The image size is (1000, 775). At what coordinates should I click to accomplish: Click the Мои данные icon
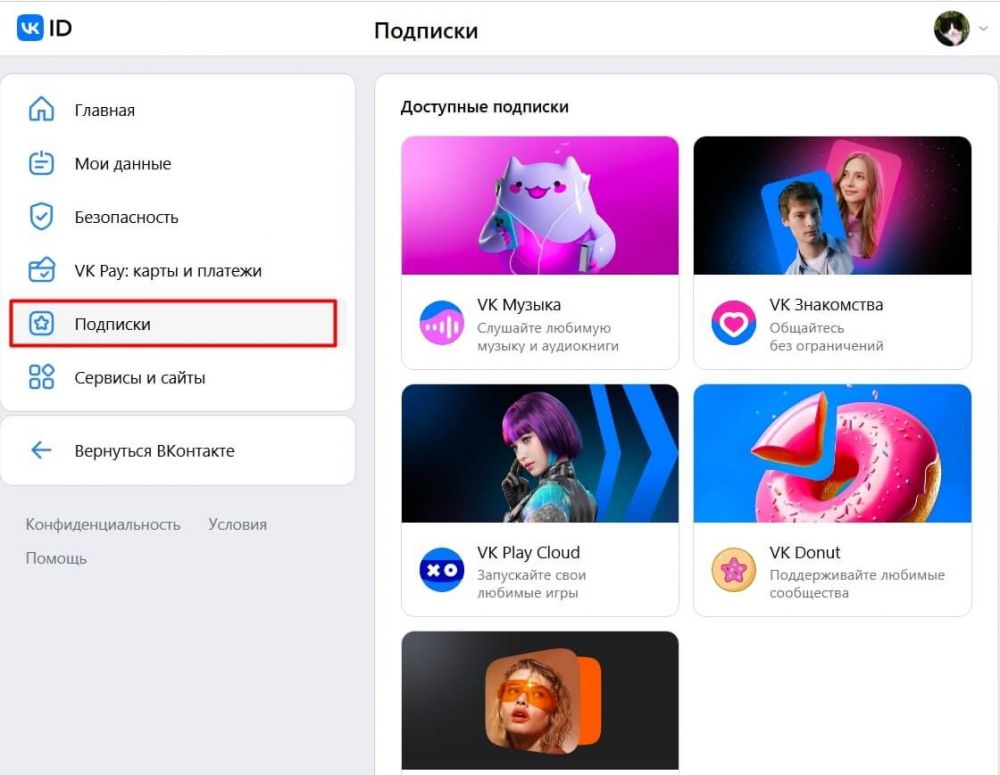click(x=41, y=163)
